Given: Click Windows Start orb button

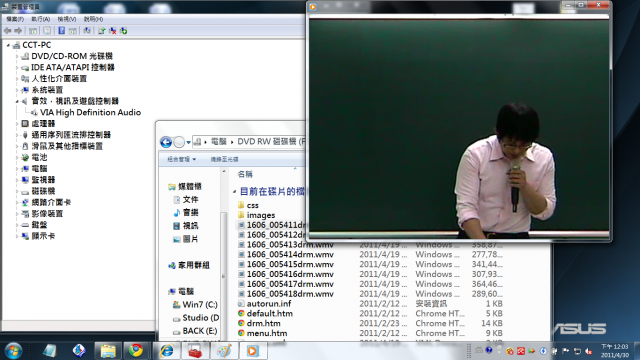Looking at the screenshot, I should click(13, 351).
